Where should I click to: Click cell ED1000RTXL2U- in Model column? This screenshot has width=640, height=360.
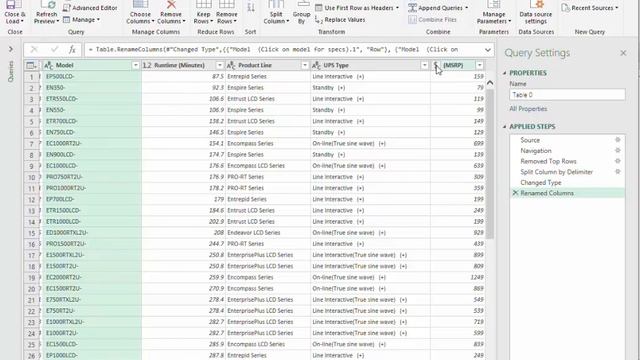91,233
